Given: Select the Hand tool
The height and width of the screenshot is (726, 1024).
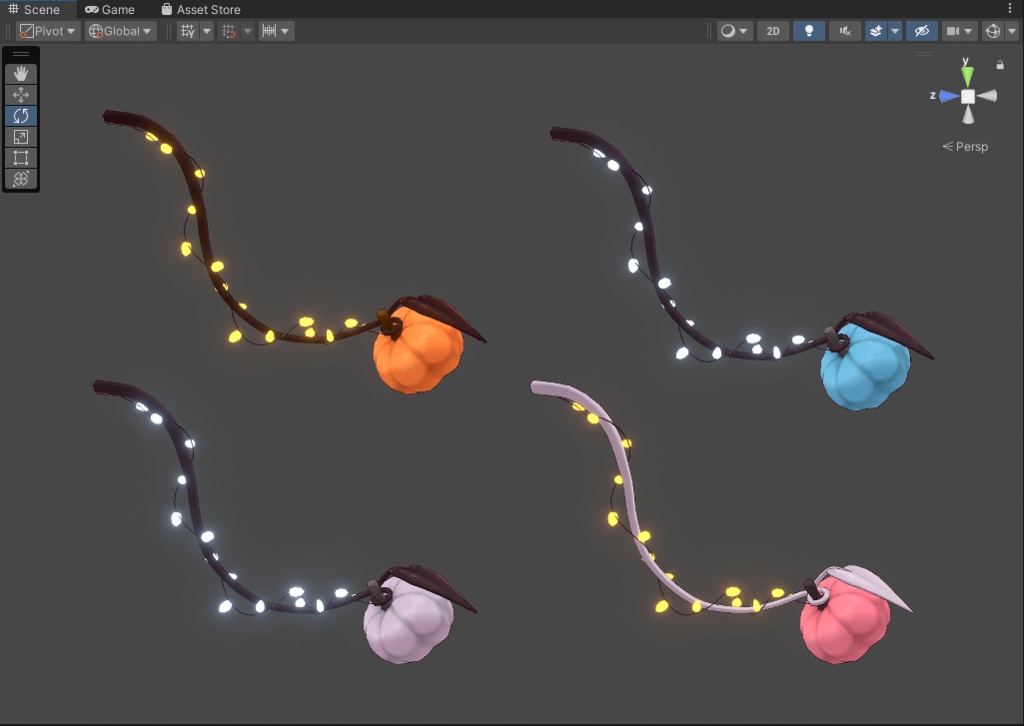Looking at the screenshot, I should [x=20, y=72].
